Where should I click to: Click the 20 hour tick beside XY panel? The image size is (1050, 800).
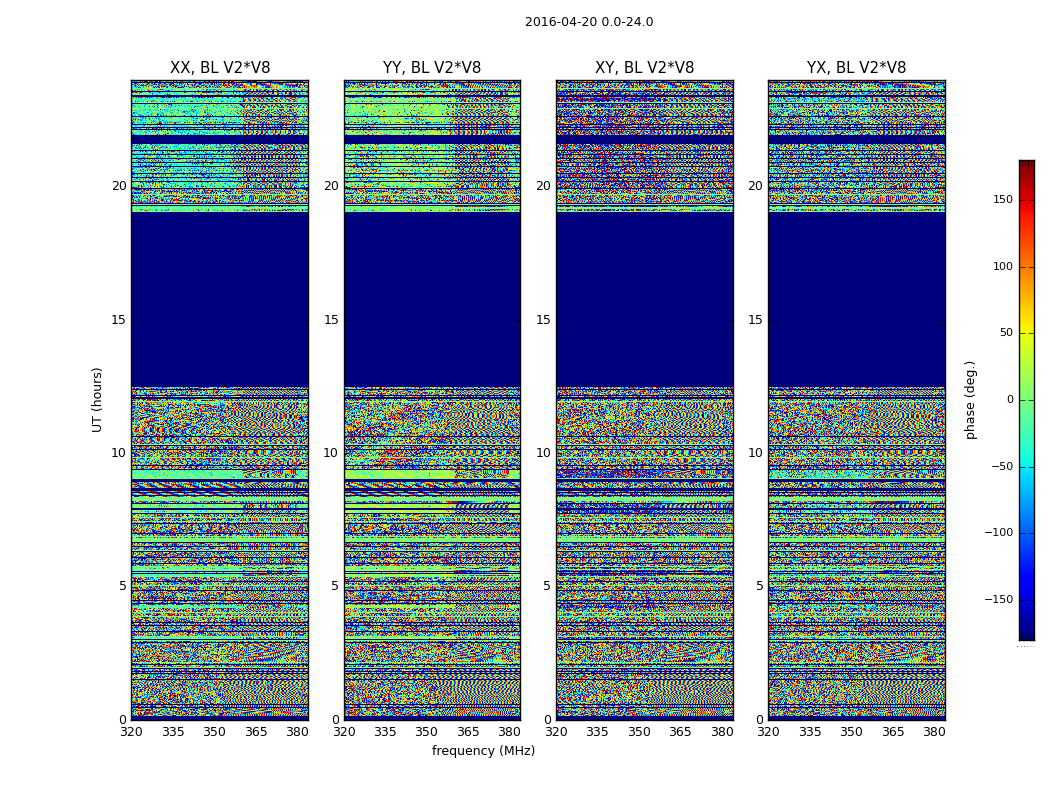[x=543, y=186]
